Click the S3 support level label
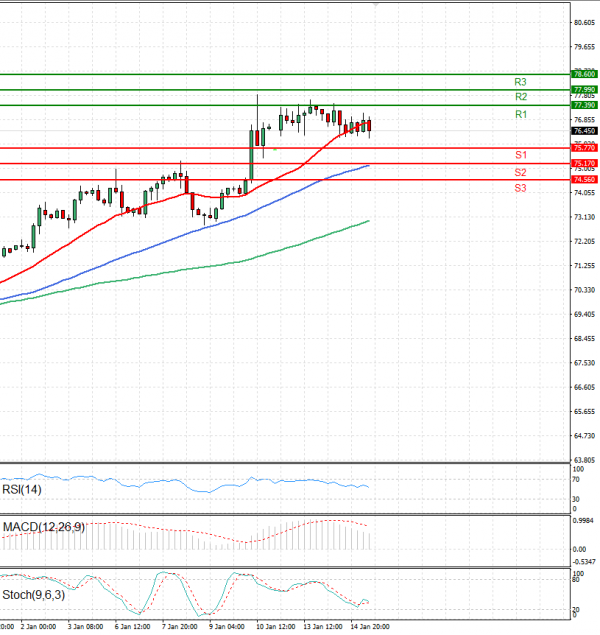Viewport: 600px width, 635px height. click(x=521, y=188)
